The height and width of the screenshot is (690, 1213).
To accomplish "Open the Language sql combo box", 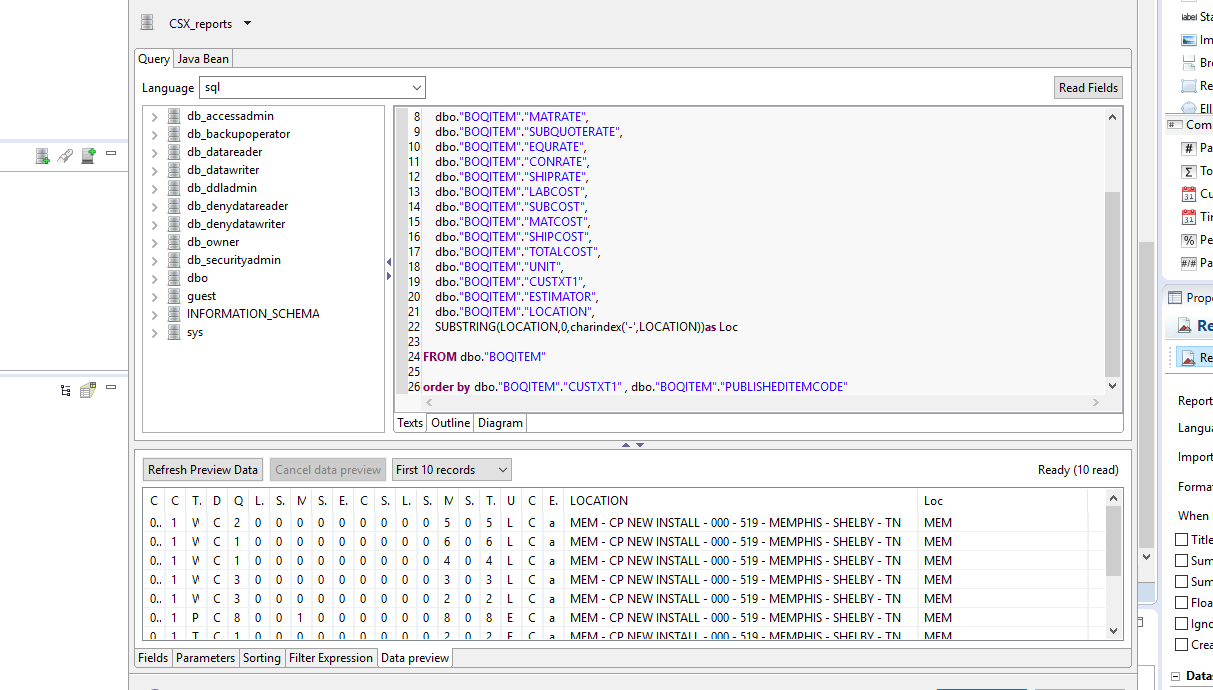I will [x=312, y=87].
